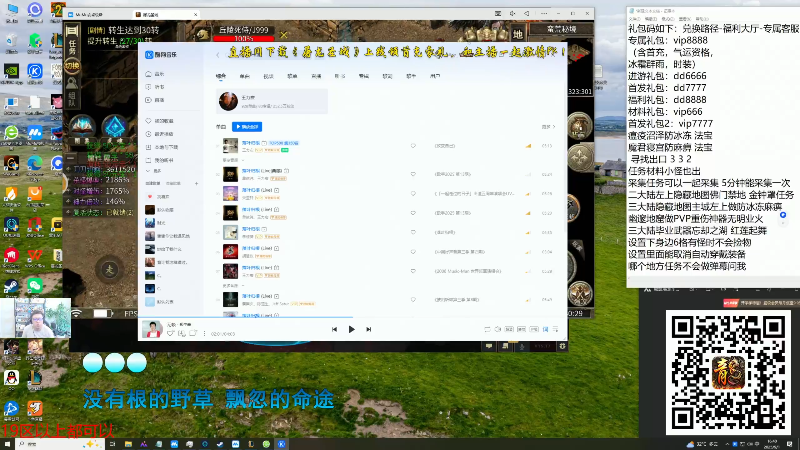The height and width of the screenshot is (450, 800).
Task: Open the three-dot more menu in player bar
Action: tap(205, 333)
